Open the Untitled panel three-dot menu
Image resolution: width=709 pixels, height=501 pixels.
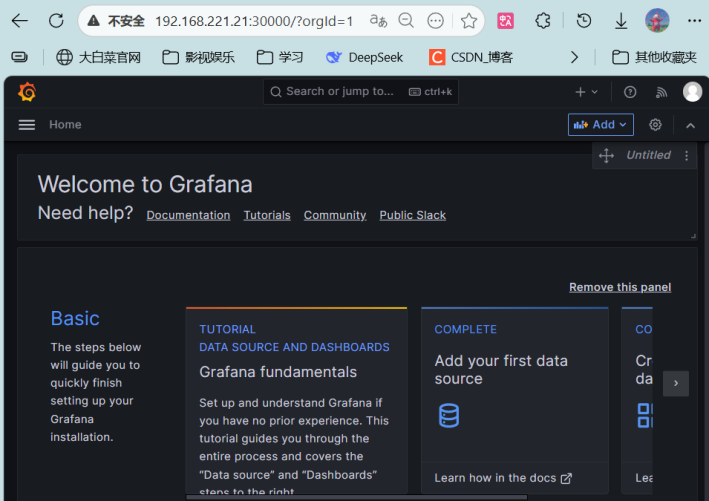tap(686, 156)
